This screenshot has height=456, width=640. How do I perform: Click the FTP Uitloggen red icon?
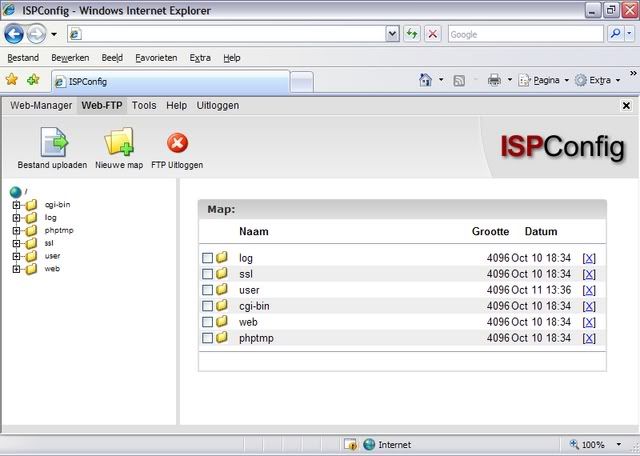click(177, 143)
